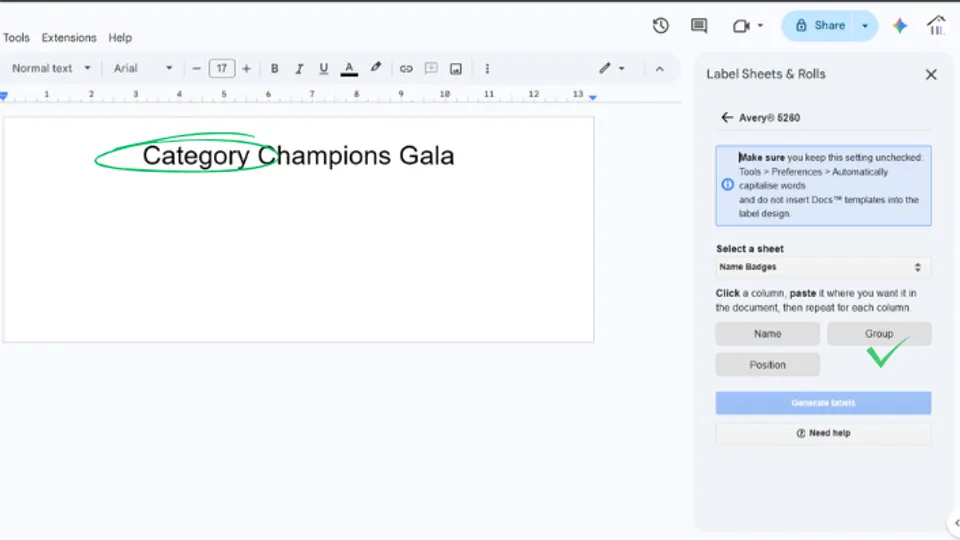Click the Label Sheets & Rolls title
Screen dimensions: 960x540
coord(765,74)
